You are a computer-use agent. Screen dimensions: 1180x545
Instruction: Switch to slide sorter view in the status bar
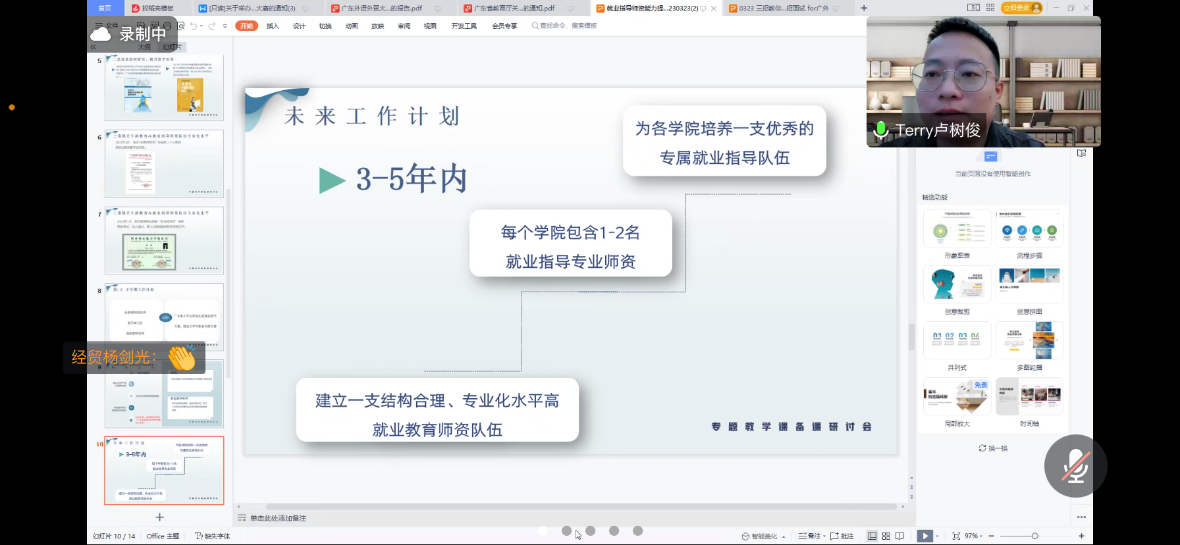(886, 536)
